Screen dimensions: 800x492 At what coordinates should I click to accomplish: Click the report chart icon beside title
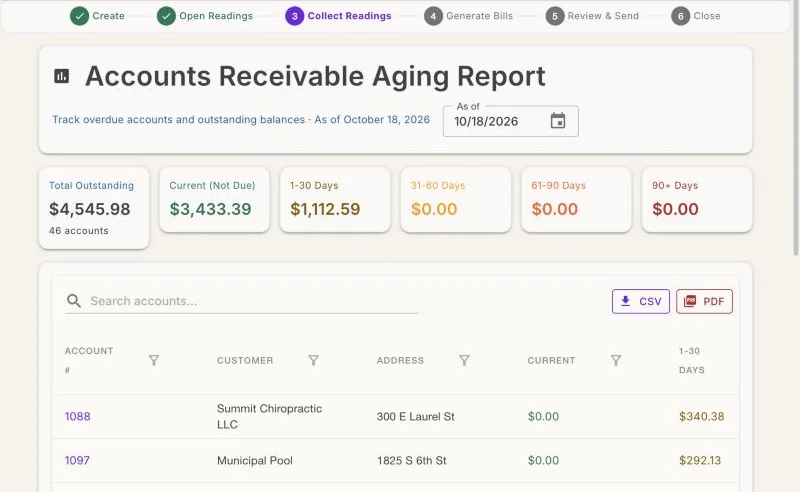pos(62,76)
